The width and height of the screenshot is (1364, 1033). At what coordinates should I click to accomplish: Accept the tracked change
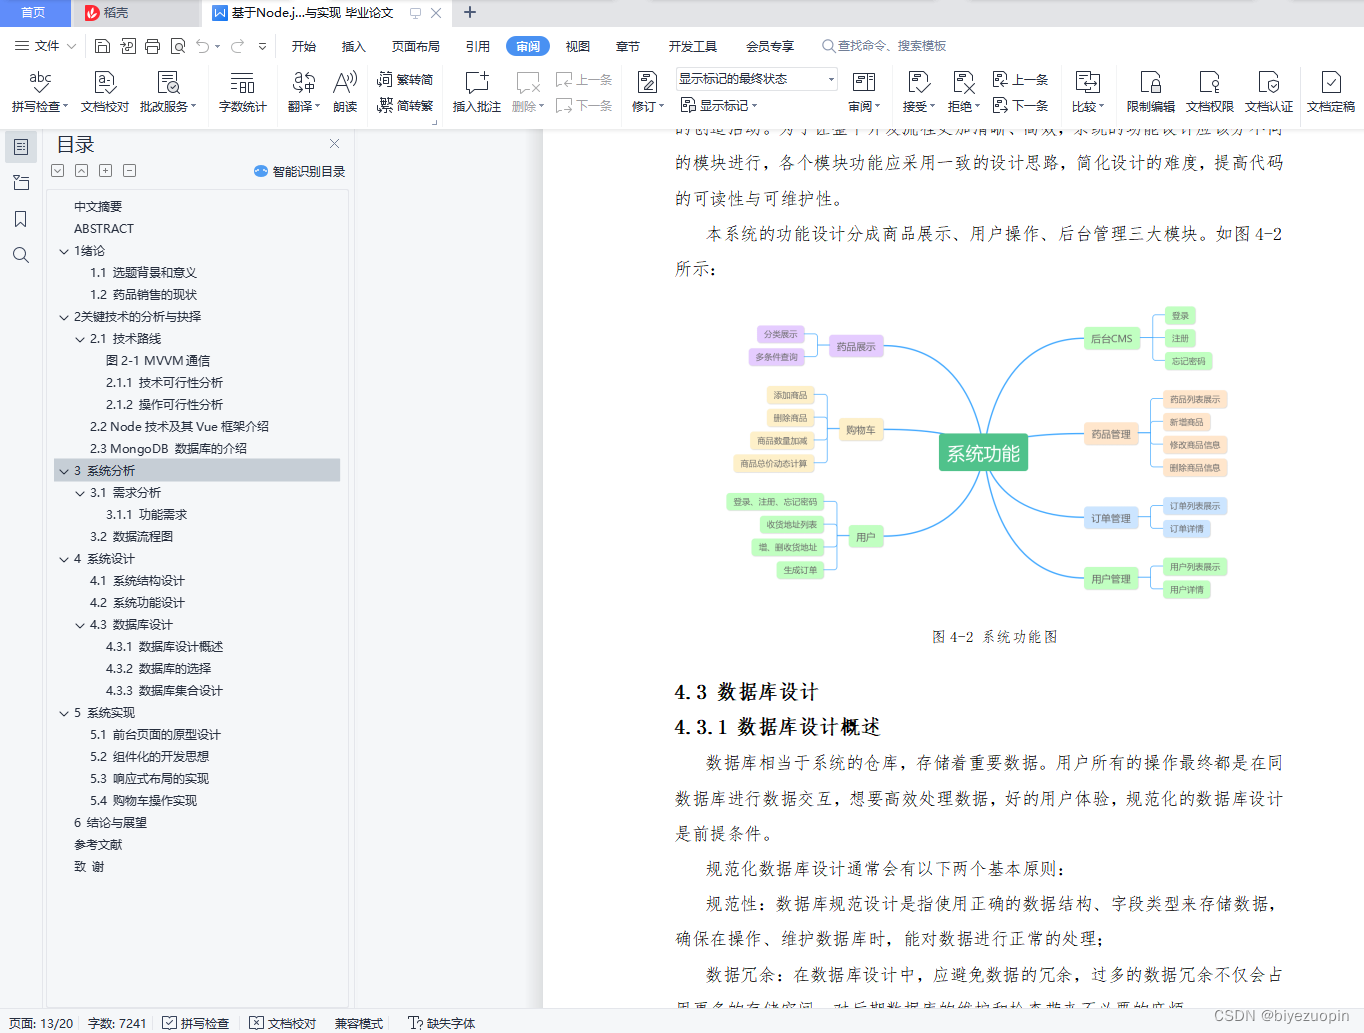pyautogui.click(x=918, y=91)
